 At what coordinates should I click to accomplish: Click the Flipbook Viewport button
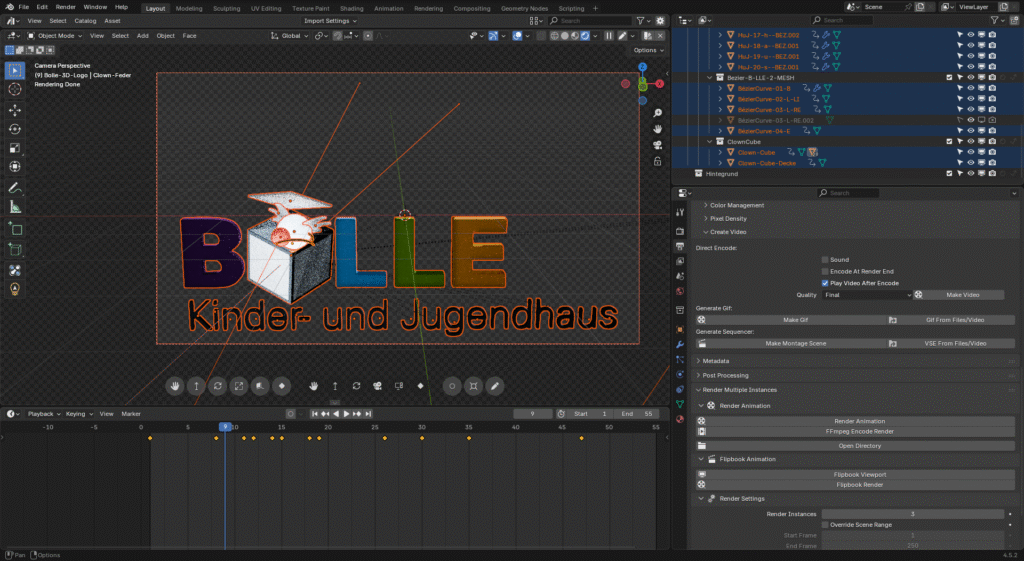[x=856, y=475]
